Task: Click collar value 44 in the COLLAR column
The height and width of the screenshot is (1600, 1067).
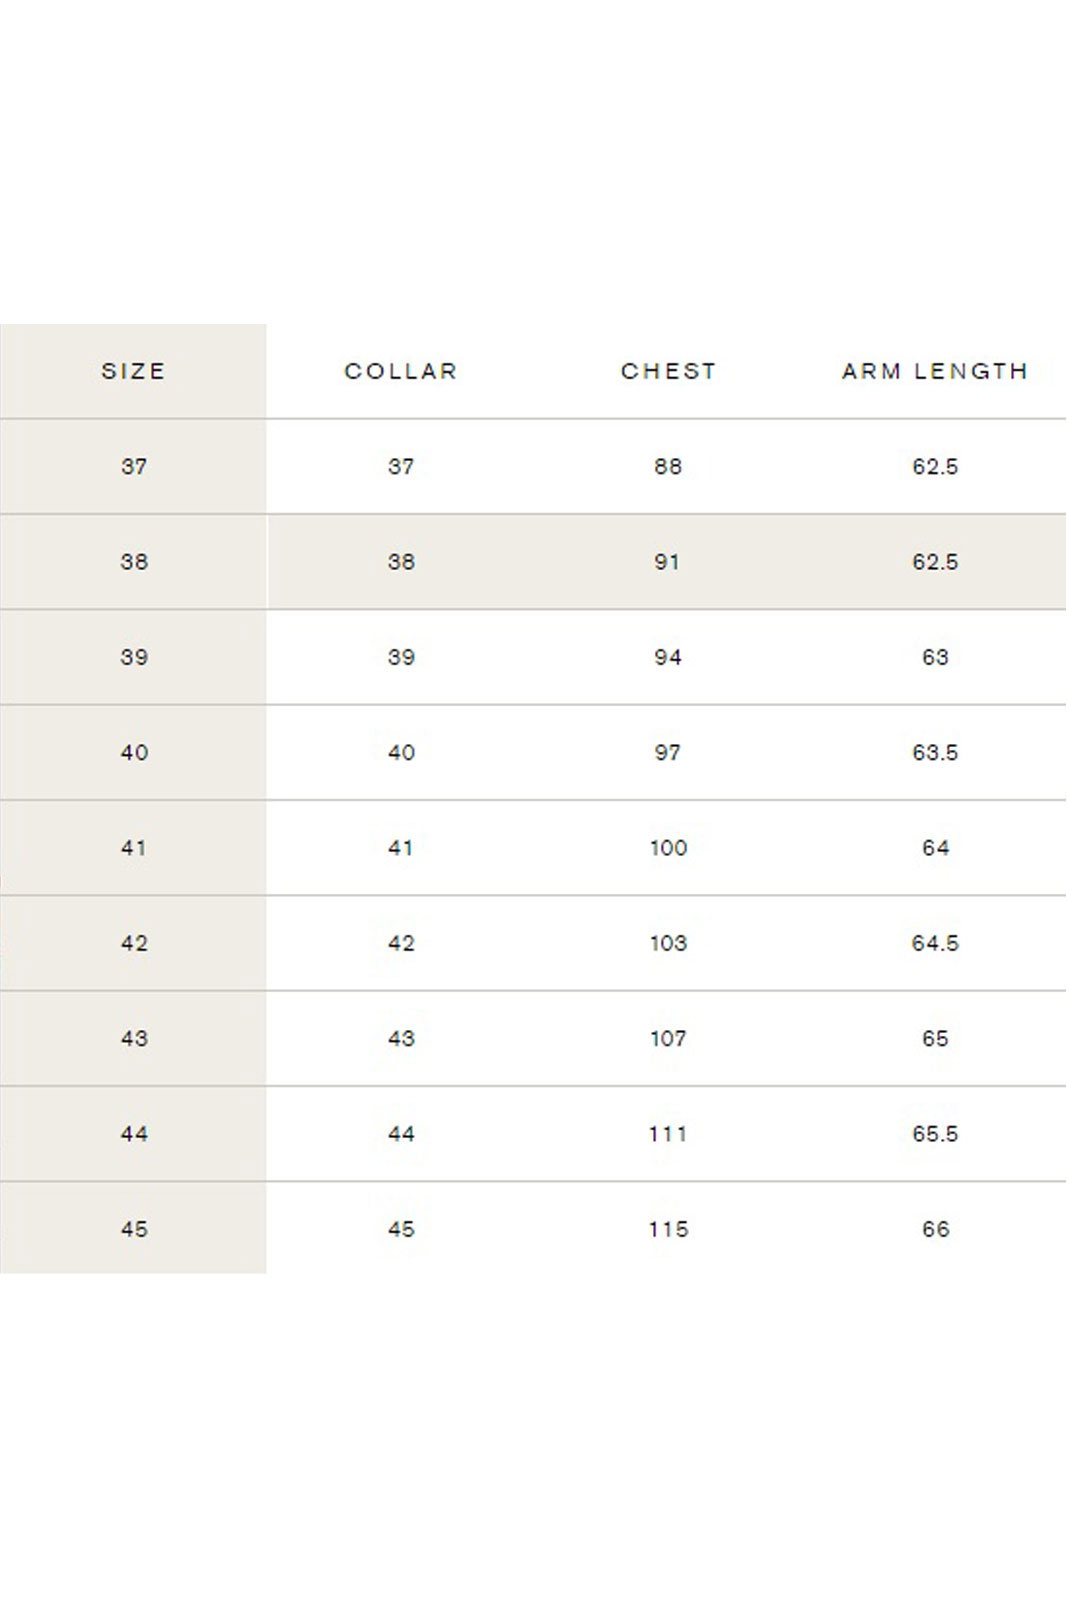Action: tap(401, 1134)
